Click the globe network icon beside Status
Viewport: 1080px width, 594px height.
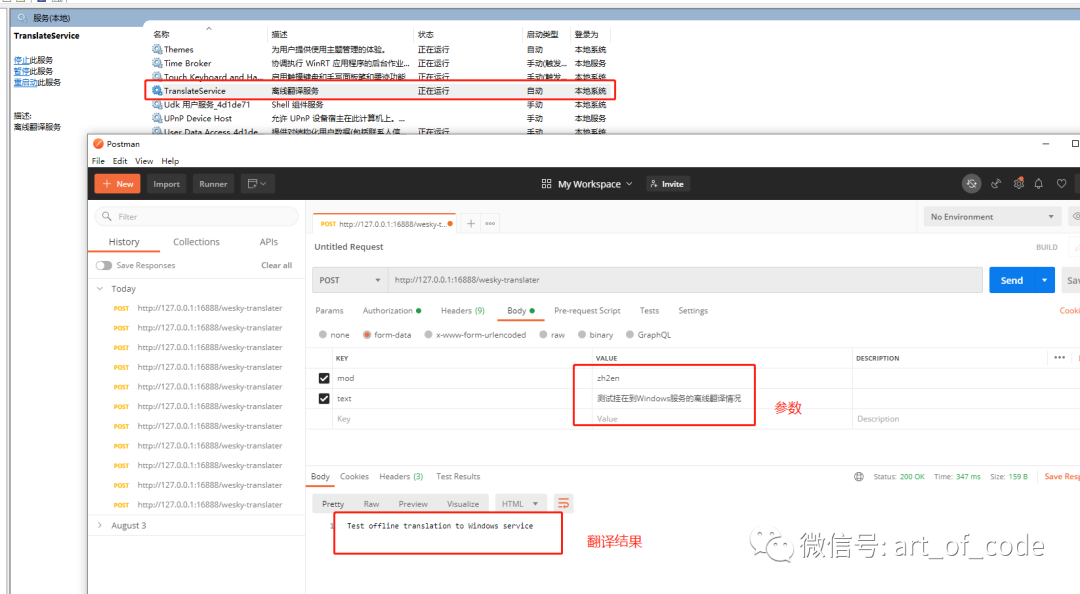tap(859, 476)
